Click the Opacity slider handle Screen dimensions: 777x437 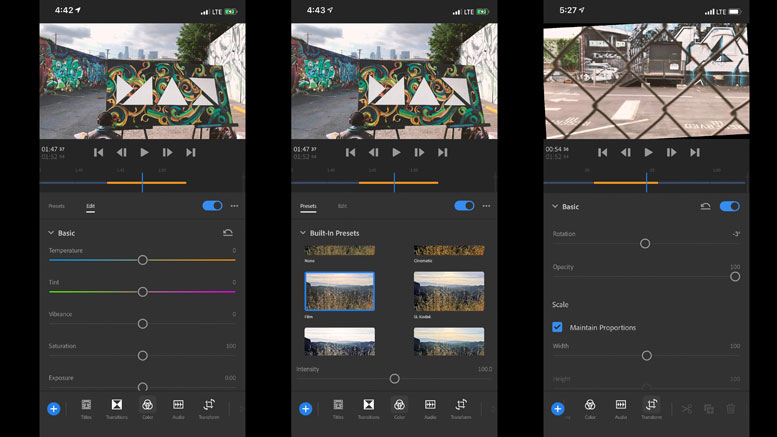tap(735, 276)
